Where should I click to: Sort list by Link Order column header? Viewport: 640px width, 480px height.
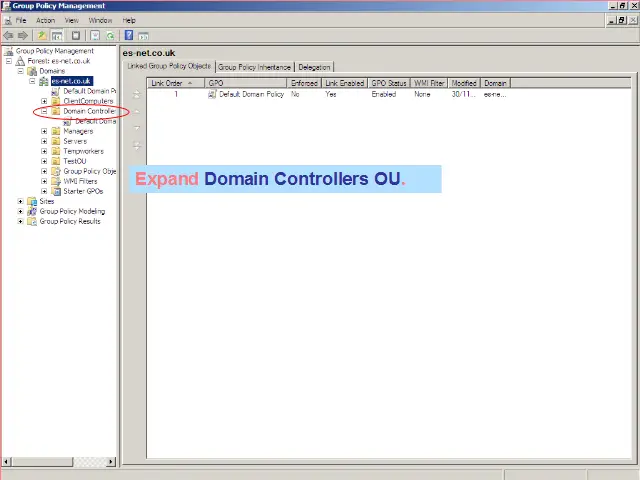[x=176, y=83]
